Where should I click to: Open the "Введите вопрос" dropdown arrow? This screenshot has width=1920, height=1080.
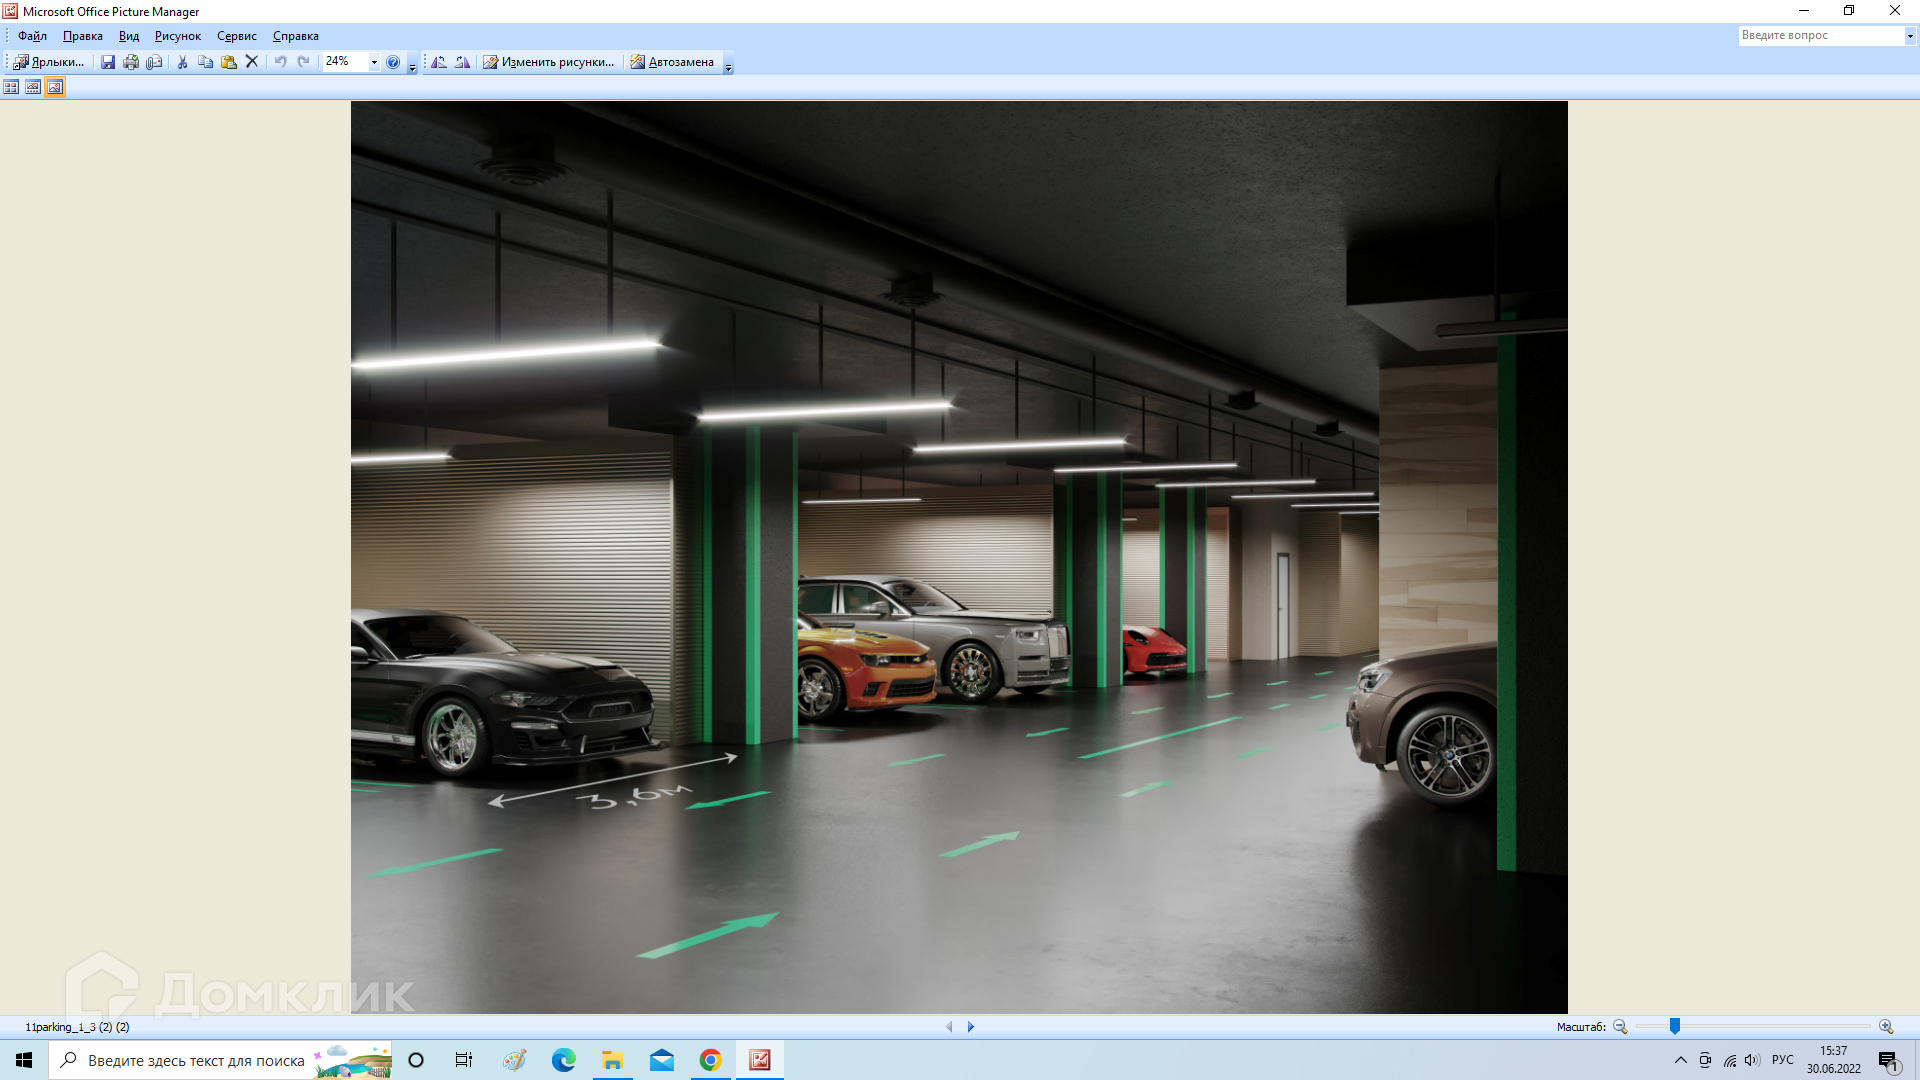(x=1909, y=36)
